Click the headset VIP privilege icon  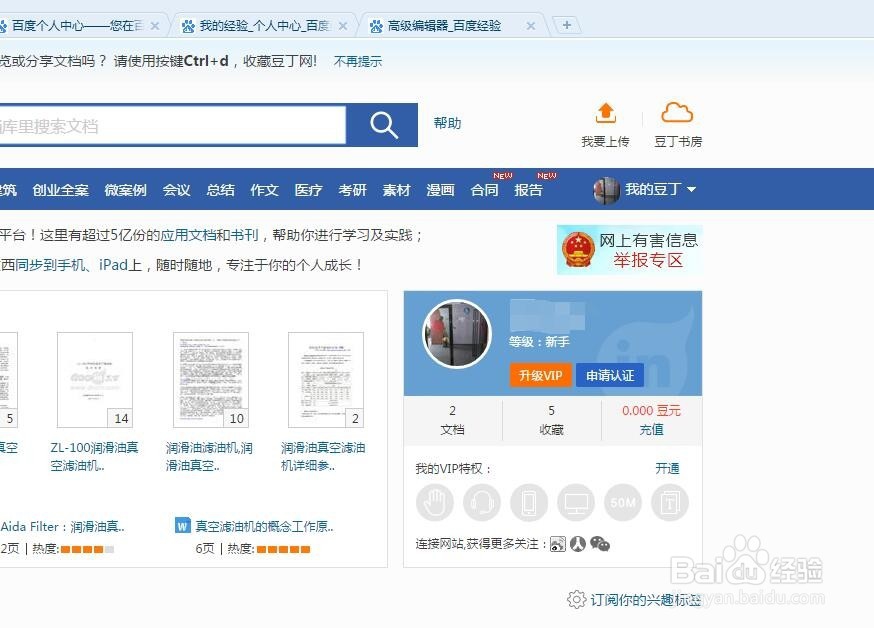[482, 503]
